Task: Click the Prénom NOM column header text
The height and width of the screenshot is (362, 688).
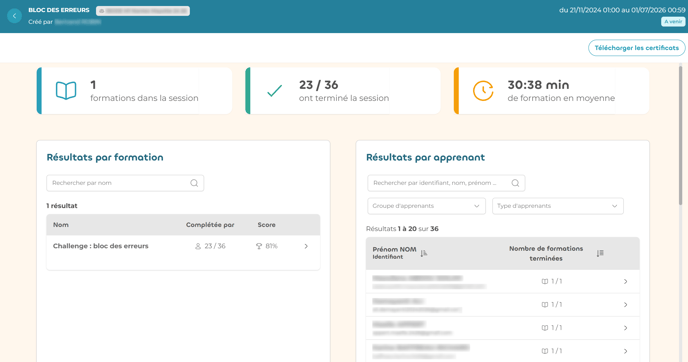Action: (x=394, y=249)
